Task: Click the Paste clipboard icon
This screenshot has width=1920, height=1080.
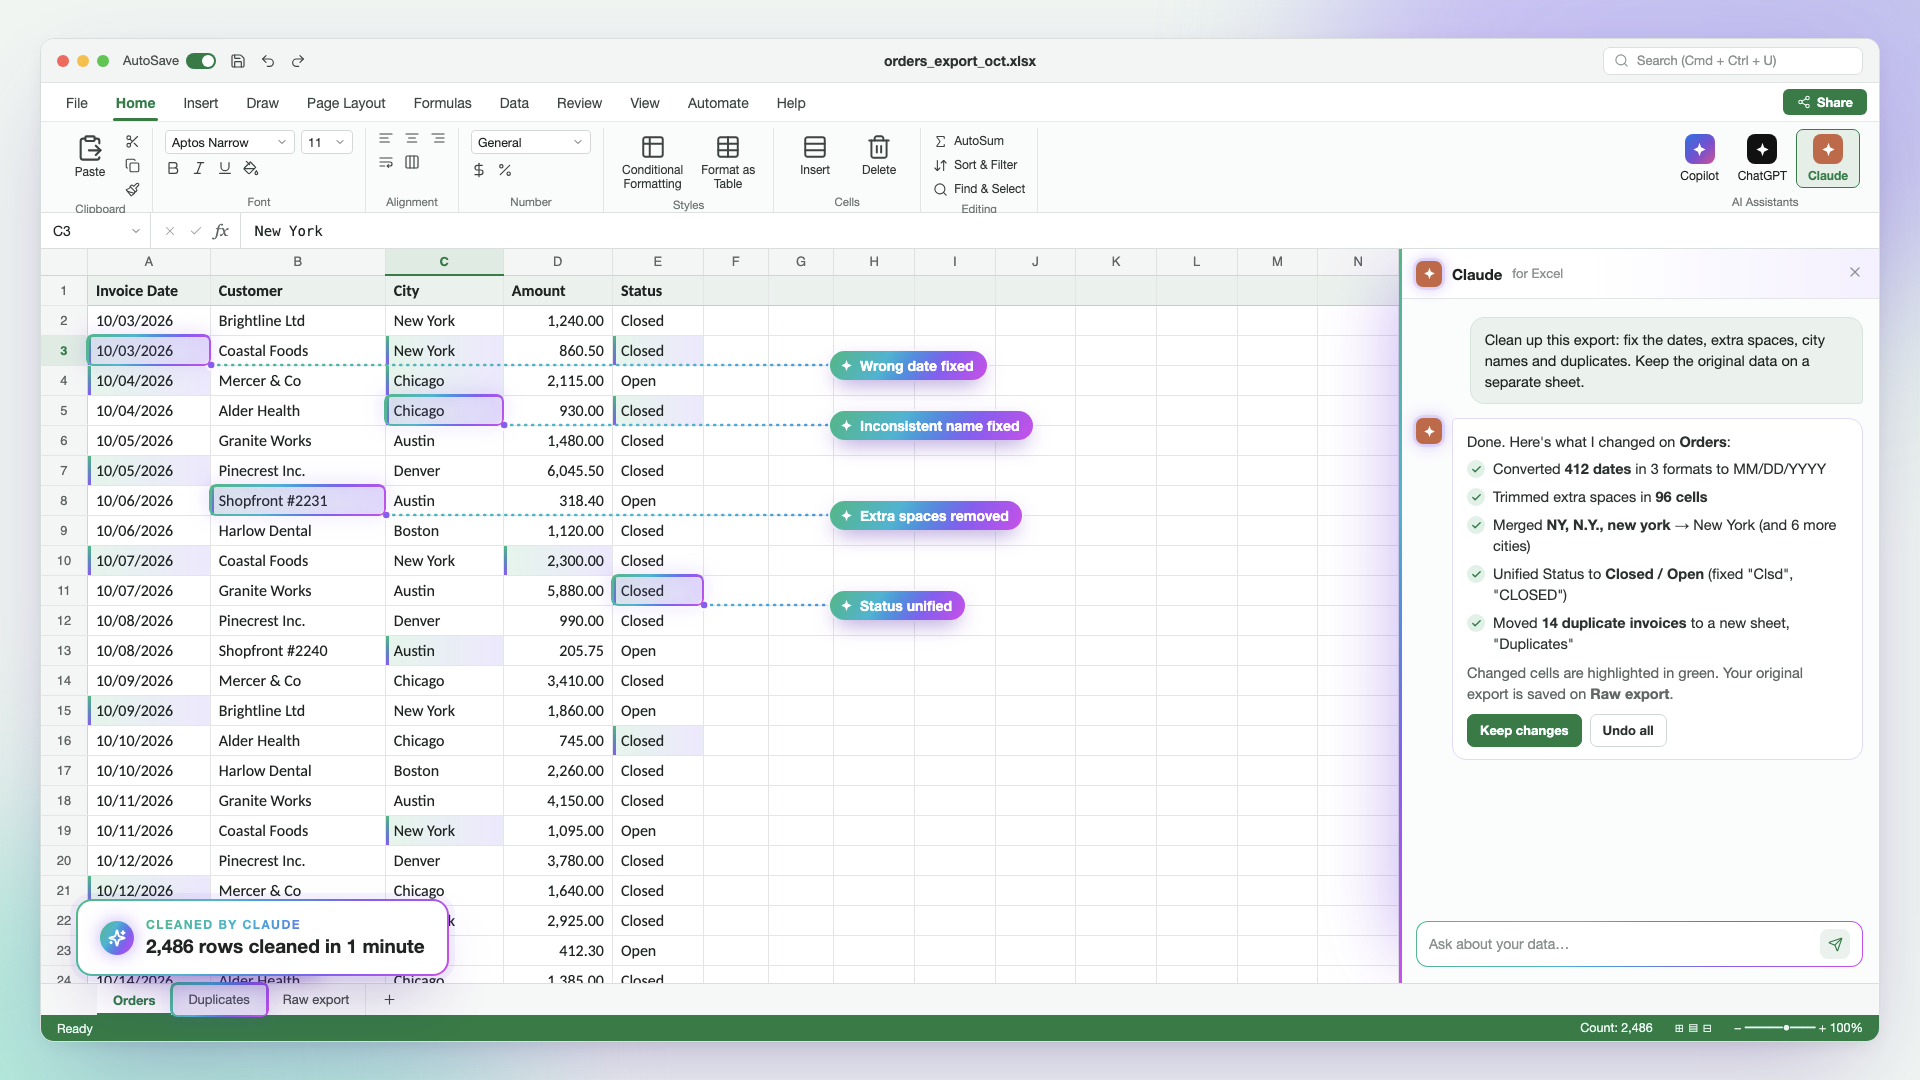Action: (90, 148)
